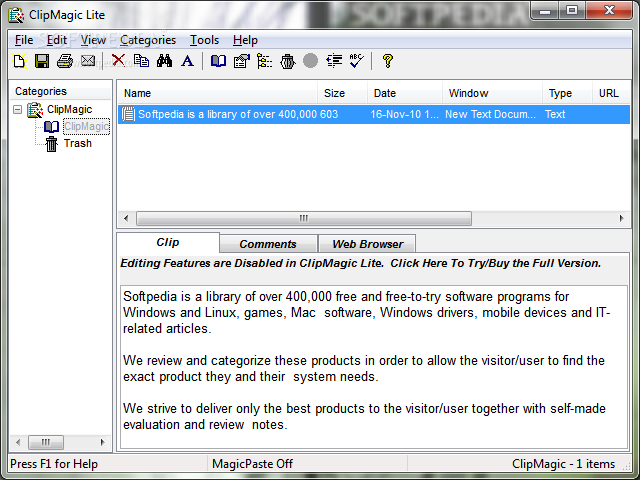Click the category tree structure icon

point(264,61)
